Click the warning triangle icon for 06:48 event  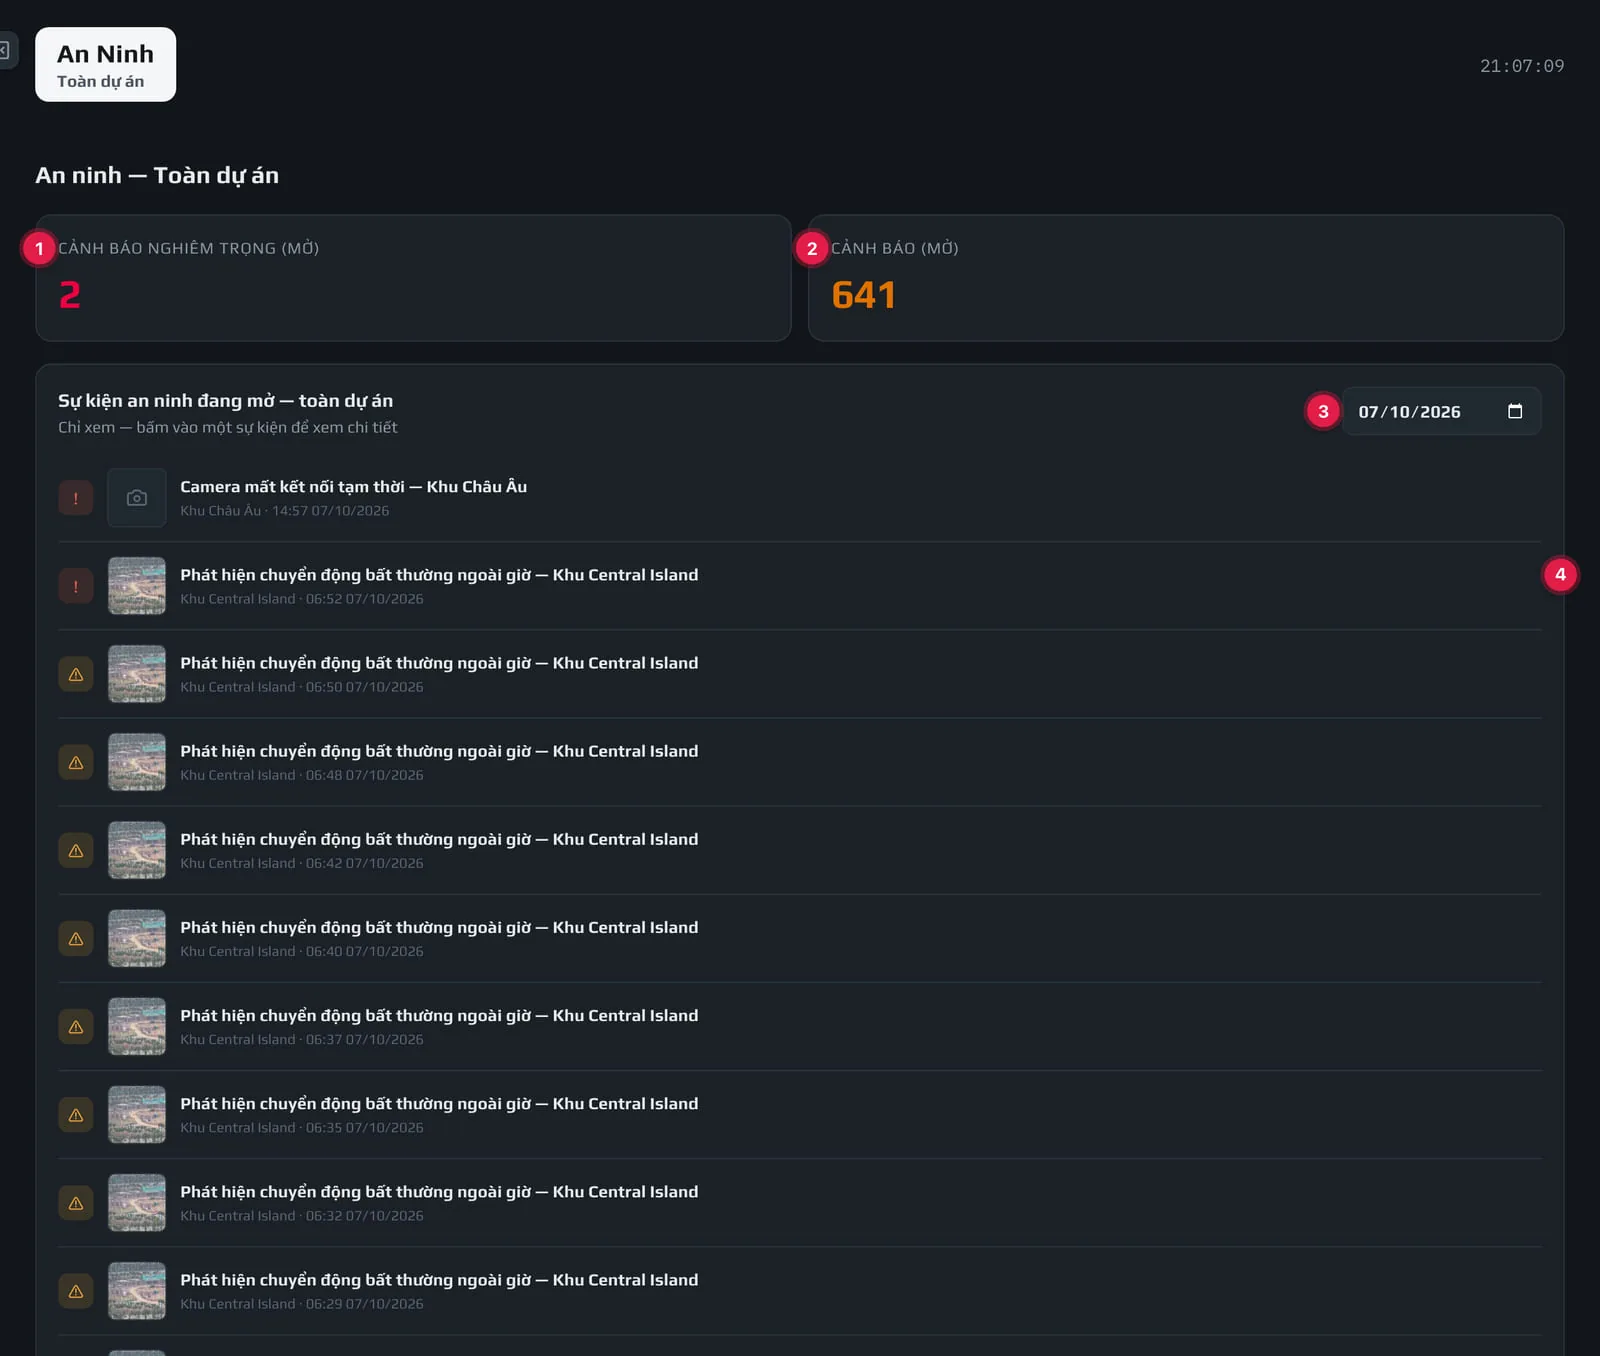tap(76, 762)
